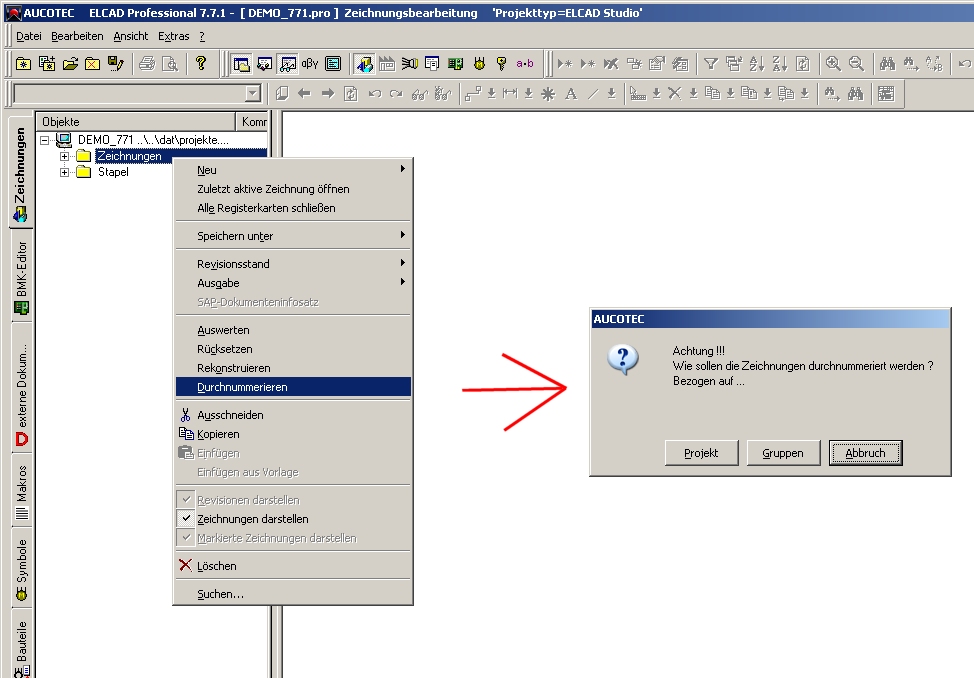Click the green circuit board toolbar icon
Viewport: 974px width, 678px height.
(x=455, y=63)
